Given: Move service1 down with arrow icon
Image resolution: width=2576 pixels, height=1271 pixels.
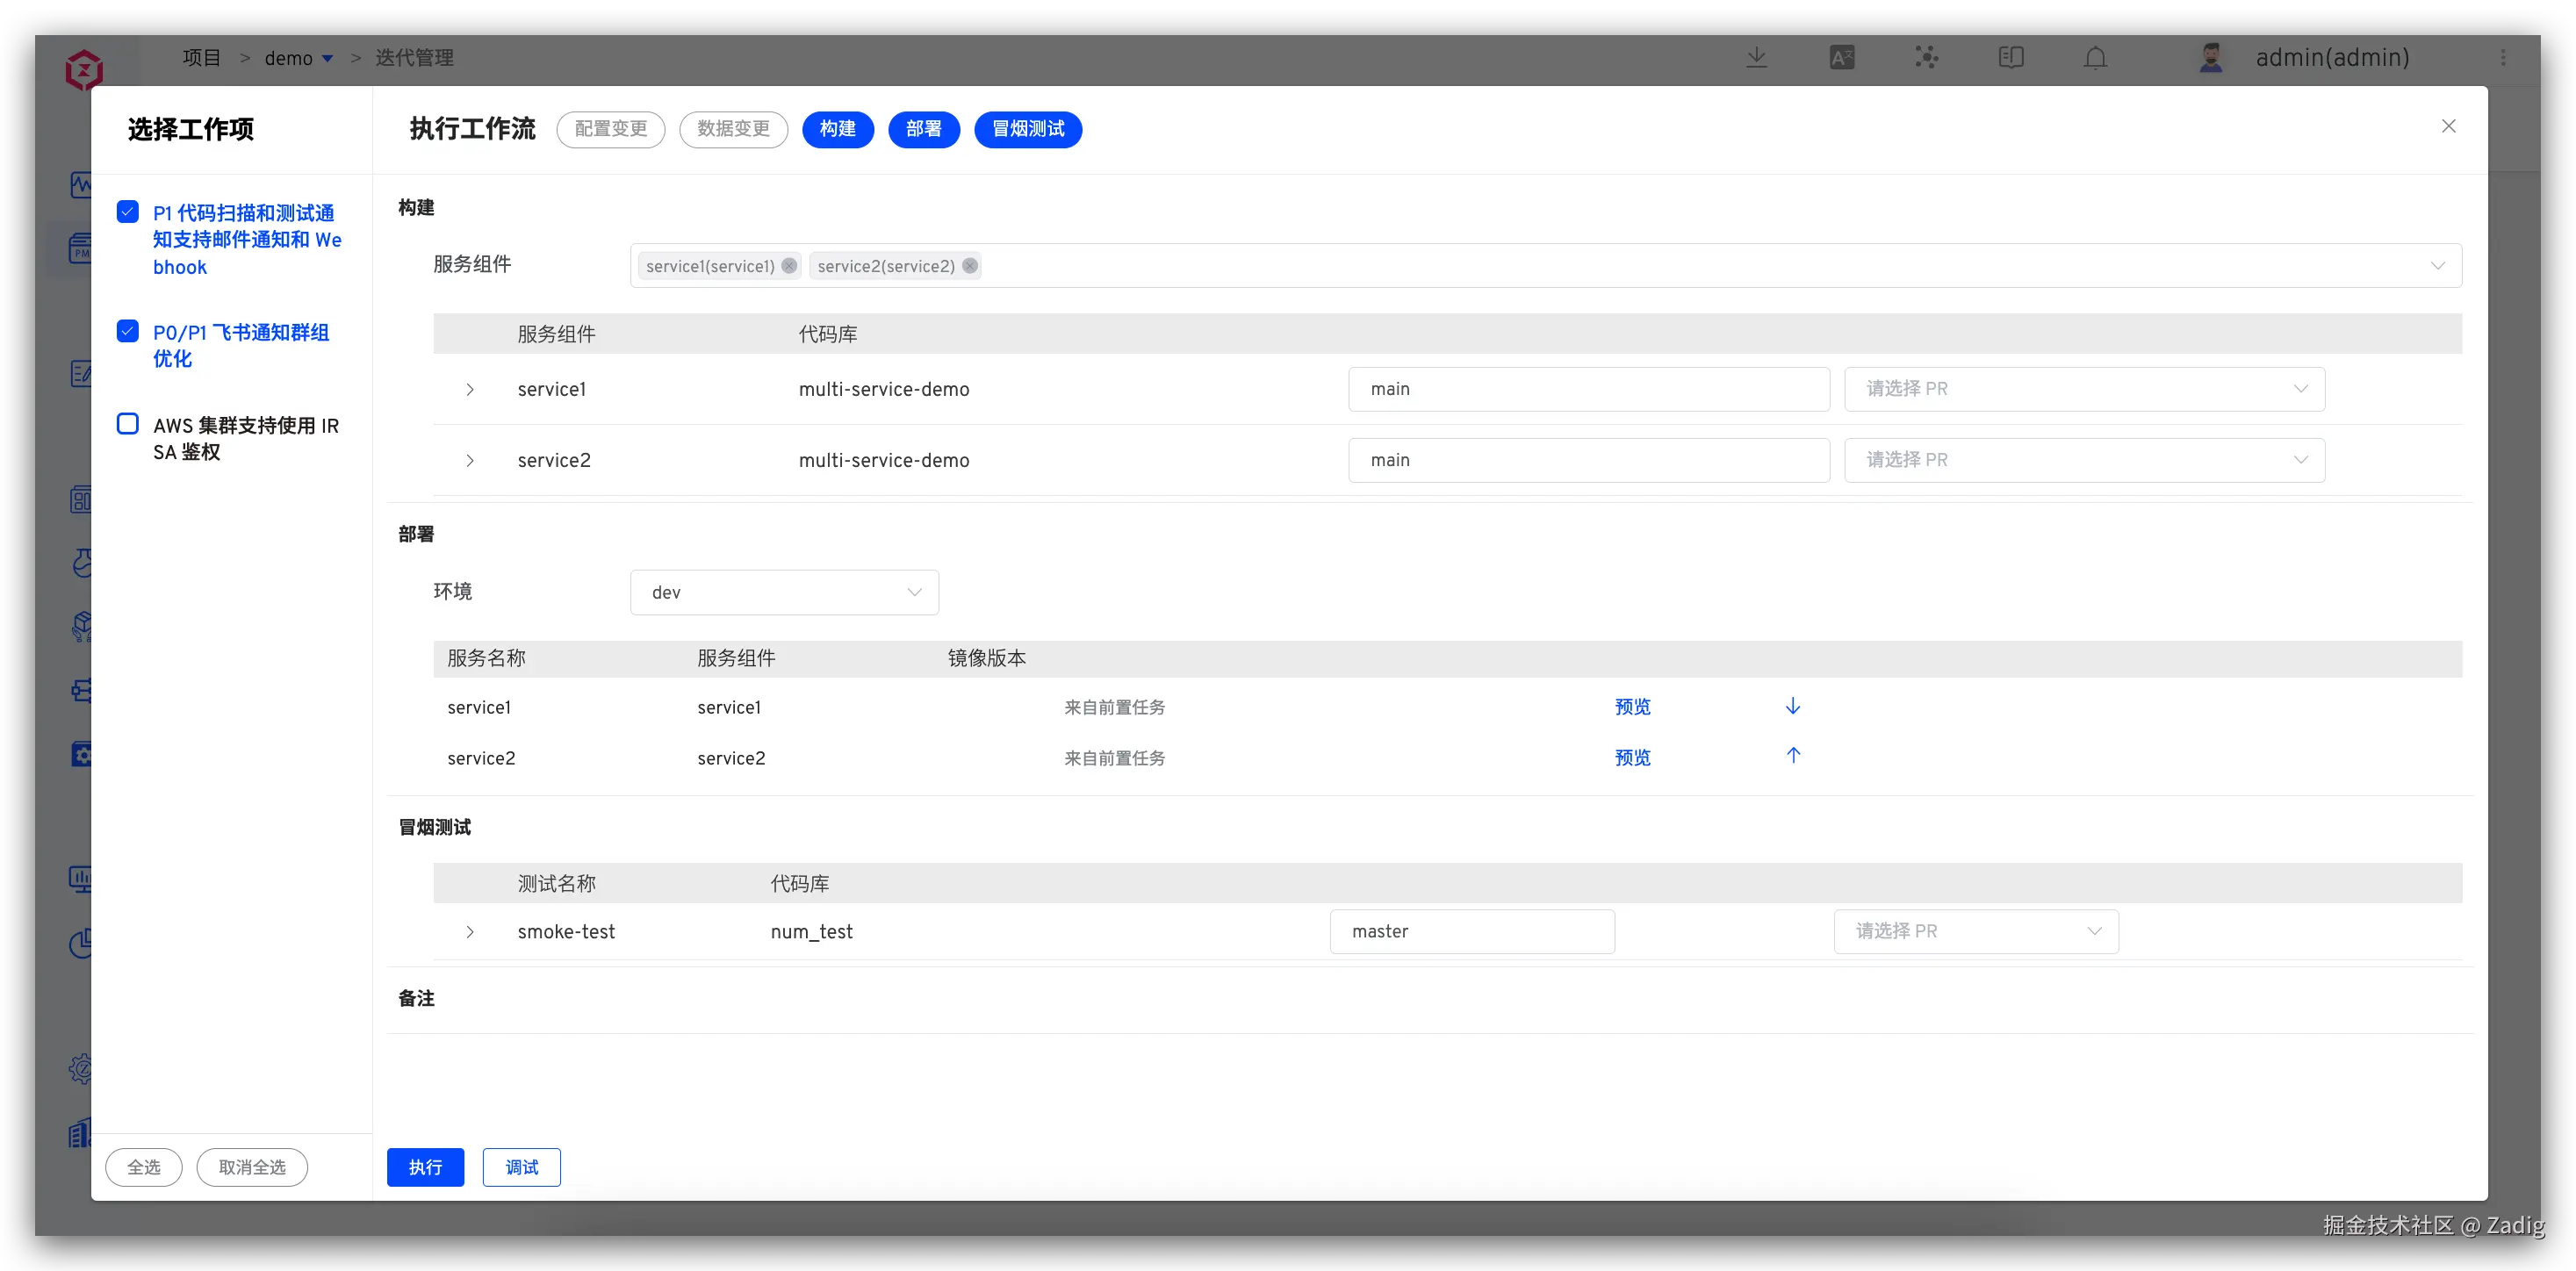Looking at the screenshot, I should pyautogui.click(x=1792, y=706).
